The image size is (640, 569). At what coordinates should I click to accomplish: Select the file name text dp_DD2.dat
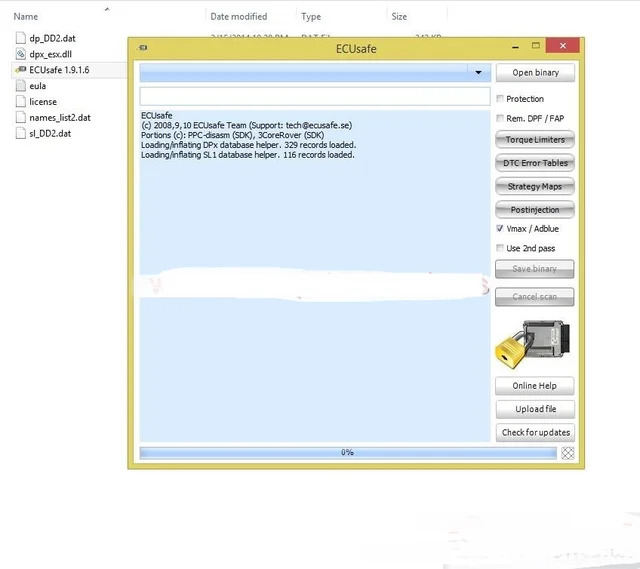pyautogui.click(x=52, y=38)
